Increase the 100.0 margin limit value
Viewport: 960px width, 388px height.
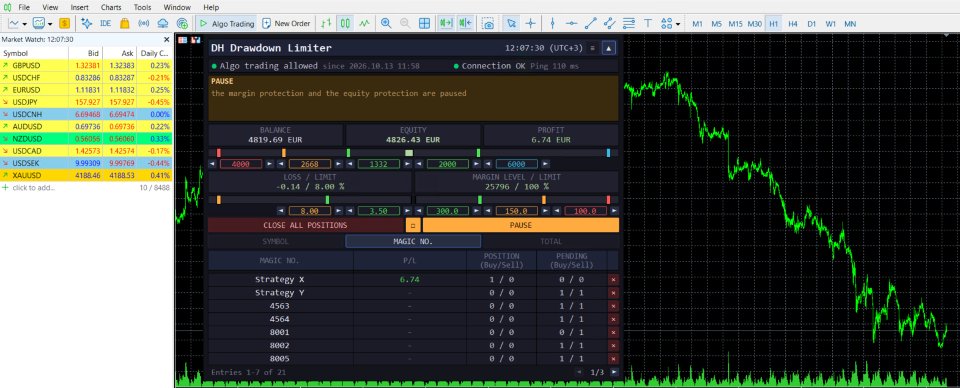[x=614, y=211]
